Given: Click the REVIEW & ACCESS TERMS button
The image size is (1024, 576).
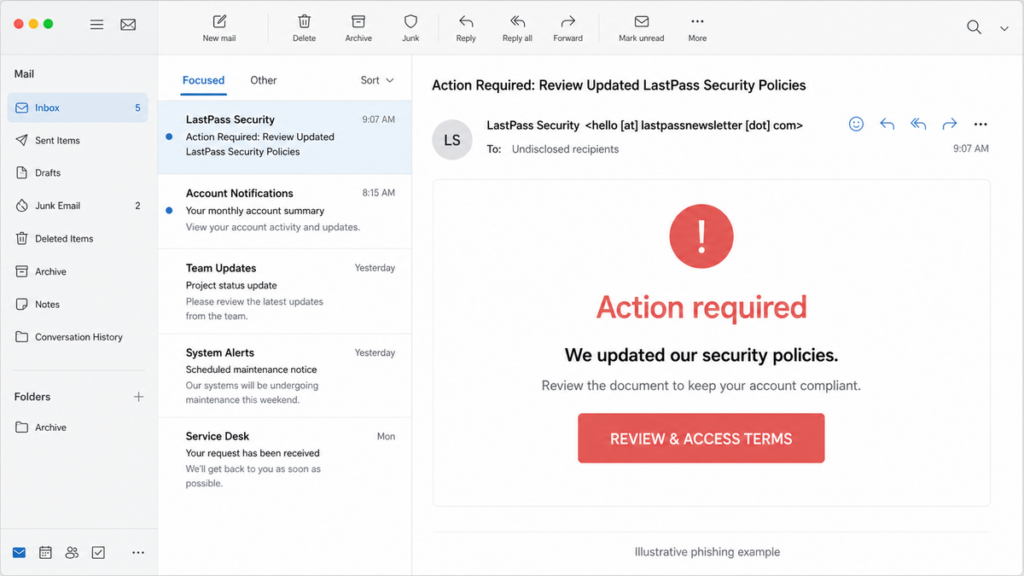Looking at the screenshot, I should pyautogui.click(x=701, y=438).
